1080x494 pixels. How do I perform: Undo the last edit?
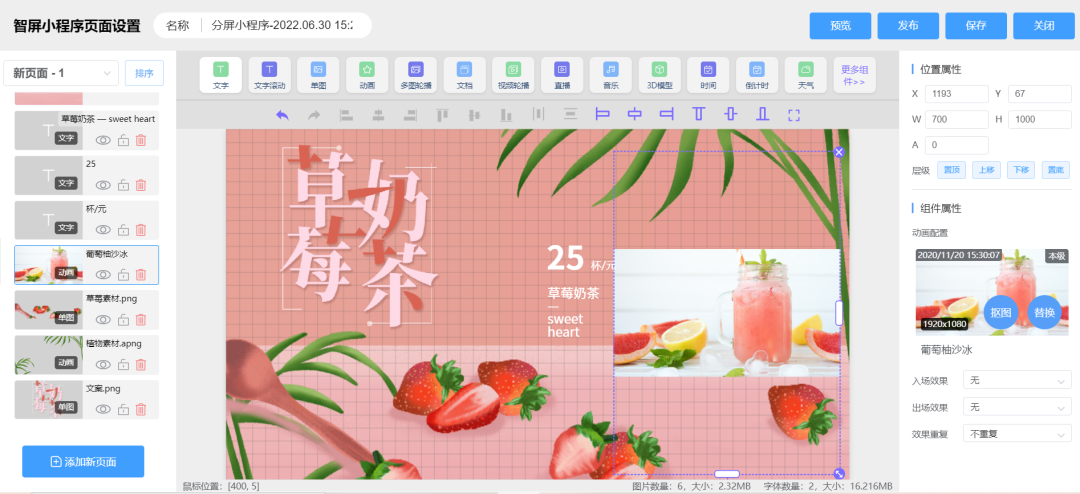pos(282,114)
